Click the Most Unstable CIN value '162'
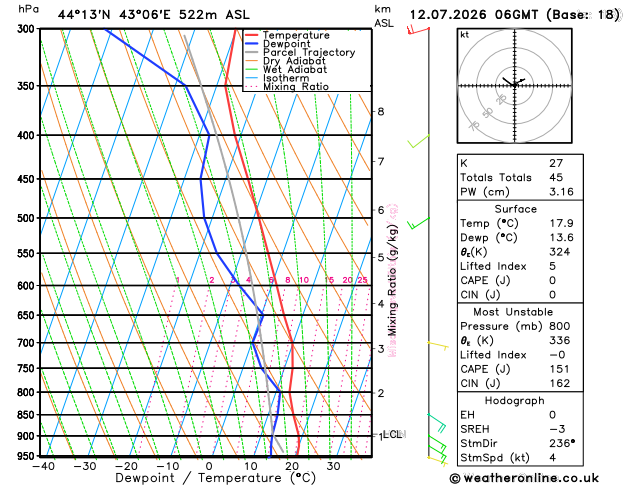Screen dimensions: 629x486 [560, 383]
